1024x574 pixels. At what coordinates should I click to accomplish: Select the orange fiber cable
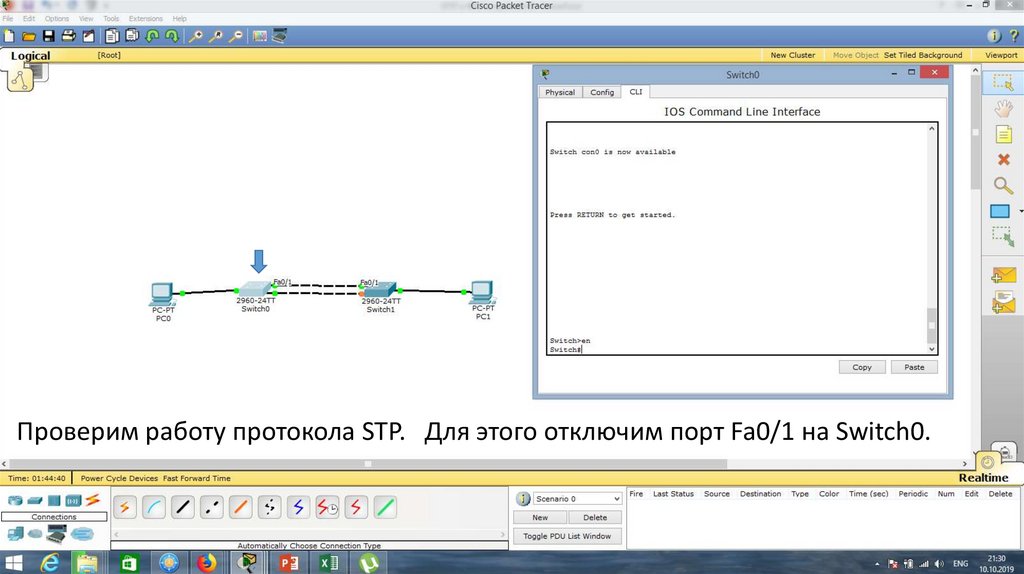pos(240,507)
